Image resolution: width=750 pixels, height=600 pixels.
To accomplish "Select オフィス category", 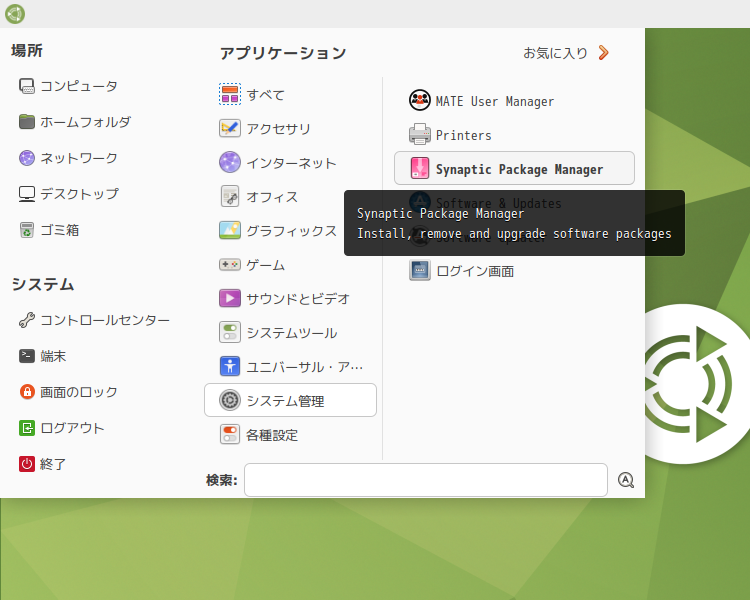I will [x=258, y=196].
